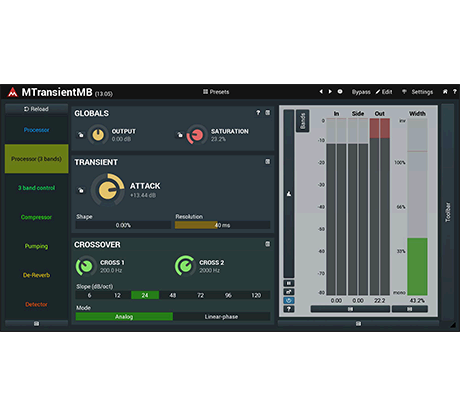Open the Crossover panel menu icon
The height and width of the screenshot is (416, 460).
[268, 244]
